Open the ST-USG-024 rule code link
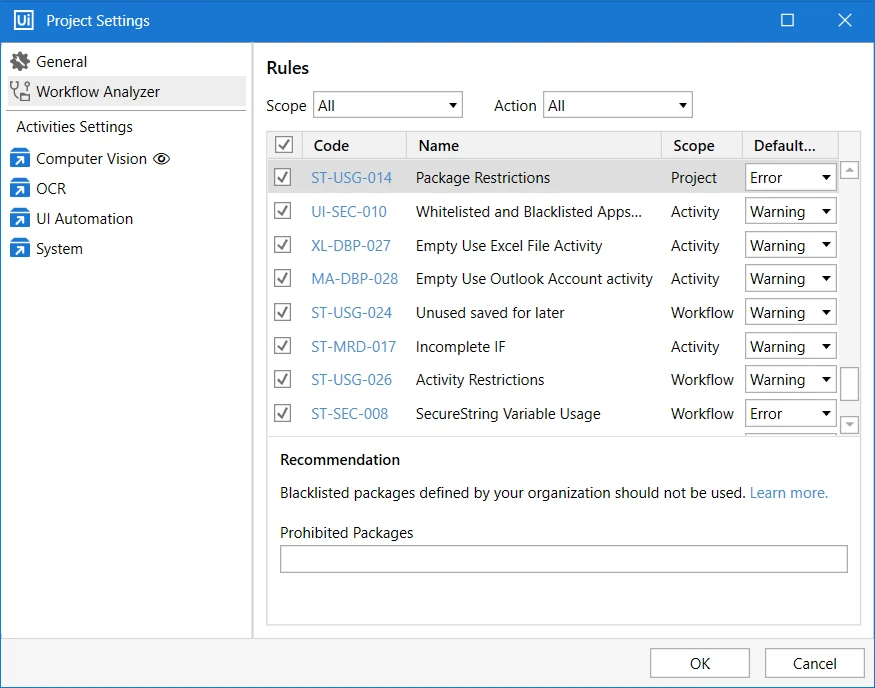 pyautogui.click(x=351, y=312)
